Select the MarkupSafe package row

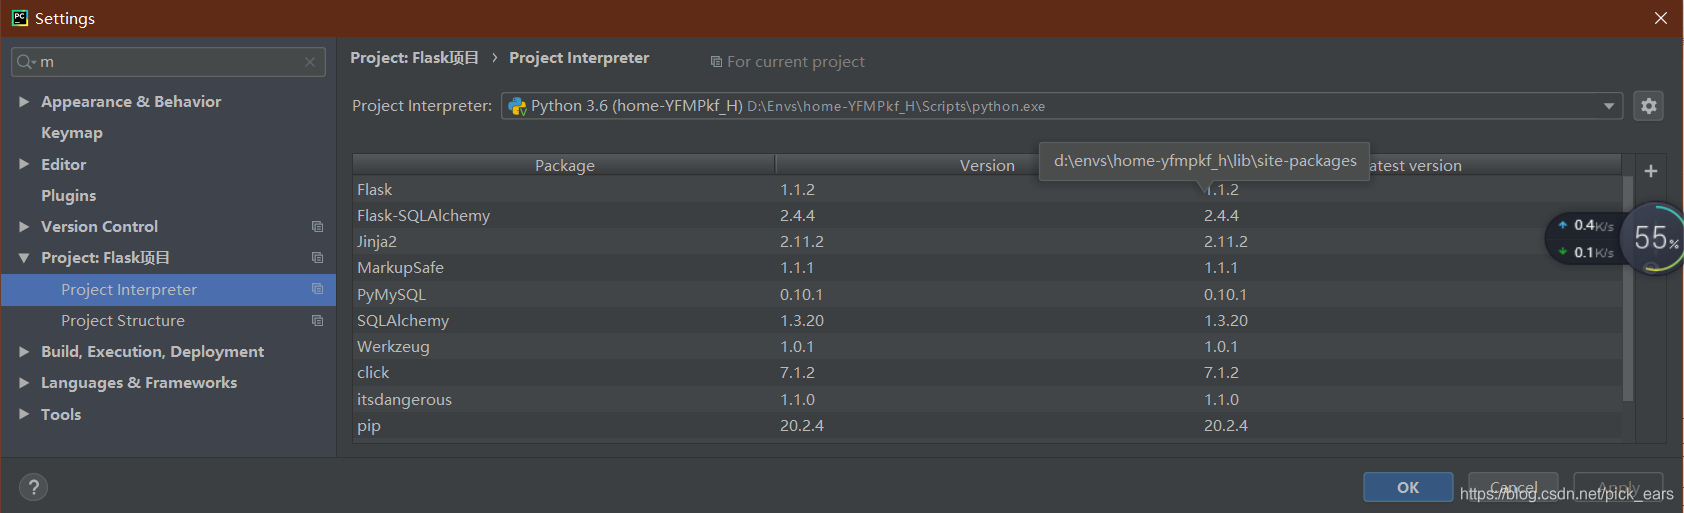[987, 268]
